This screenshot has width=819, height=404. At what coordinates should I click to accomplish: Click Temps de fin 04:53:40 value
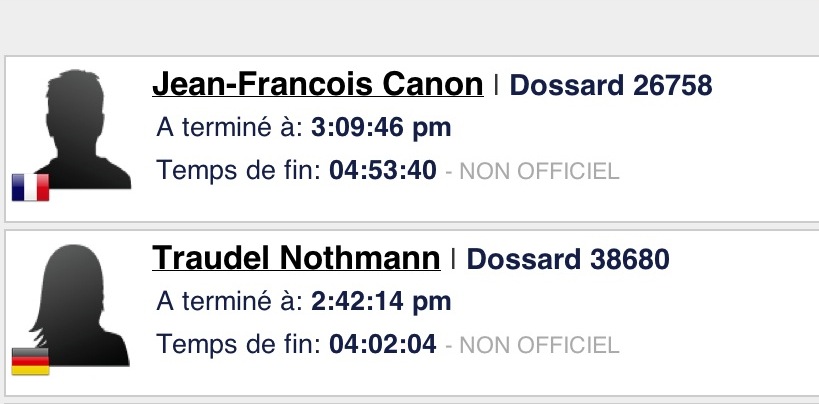click(x=383, y=170)
